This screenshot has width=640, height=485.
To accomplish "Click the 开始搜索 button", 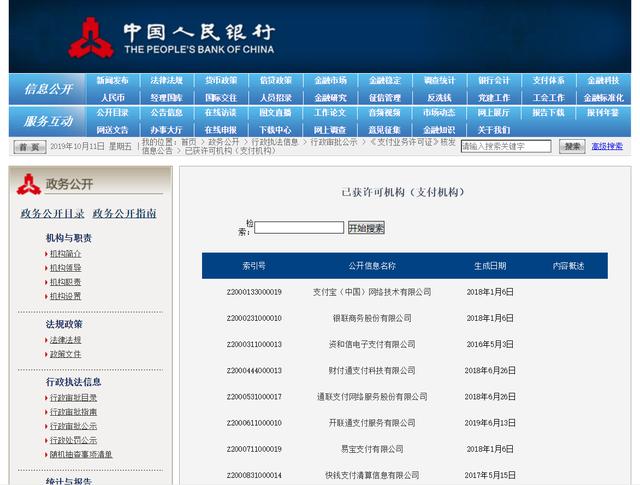I will coord(366,228).
